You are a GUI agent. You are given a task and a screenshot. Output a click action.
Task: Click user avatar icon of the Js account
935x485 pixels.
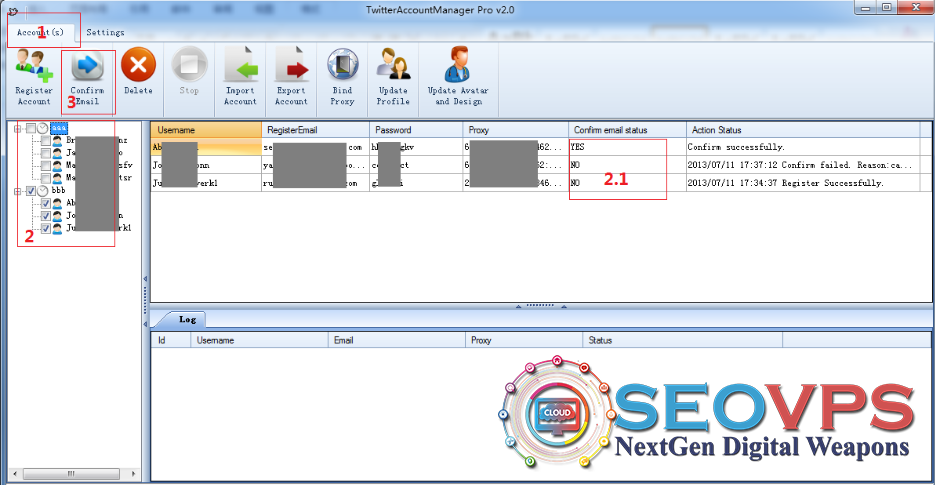point(57,153)
